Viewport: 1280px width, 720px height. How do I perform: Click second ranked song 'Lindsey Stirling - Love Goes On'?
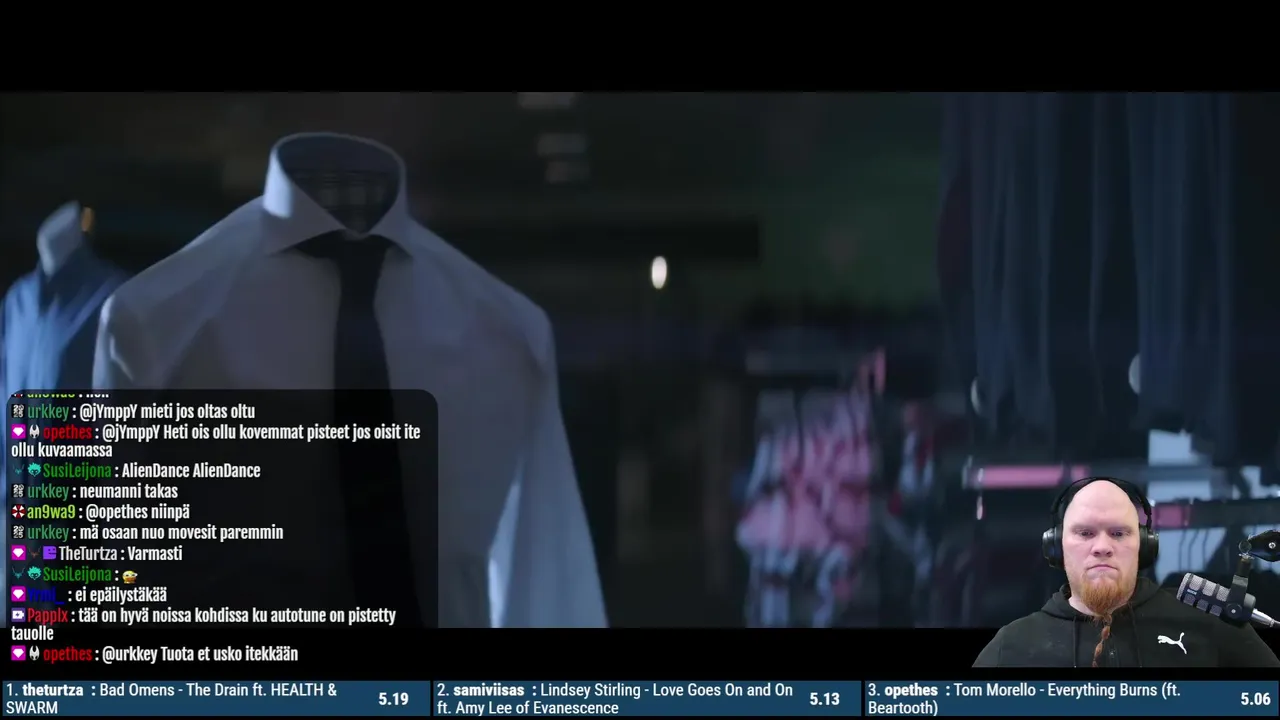pos(615,699)
